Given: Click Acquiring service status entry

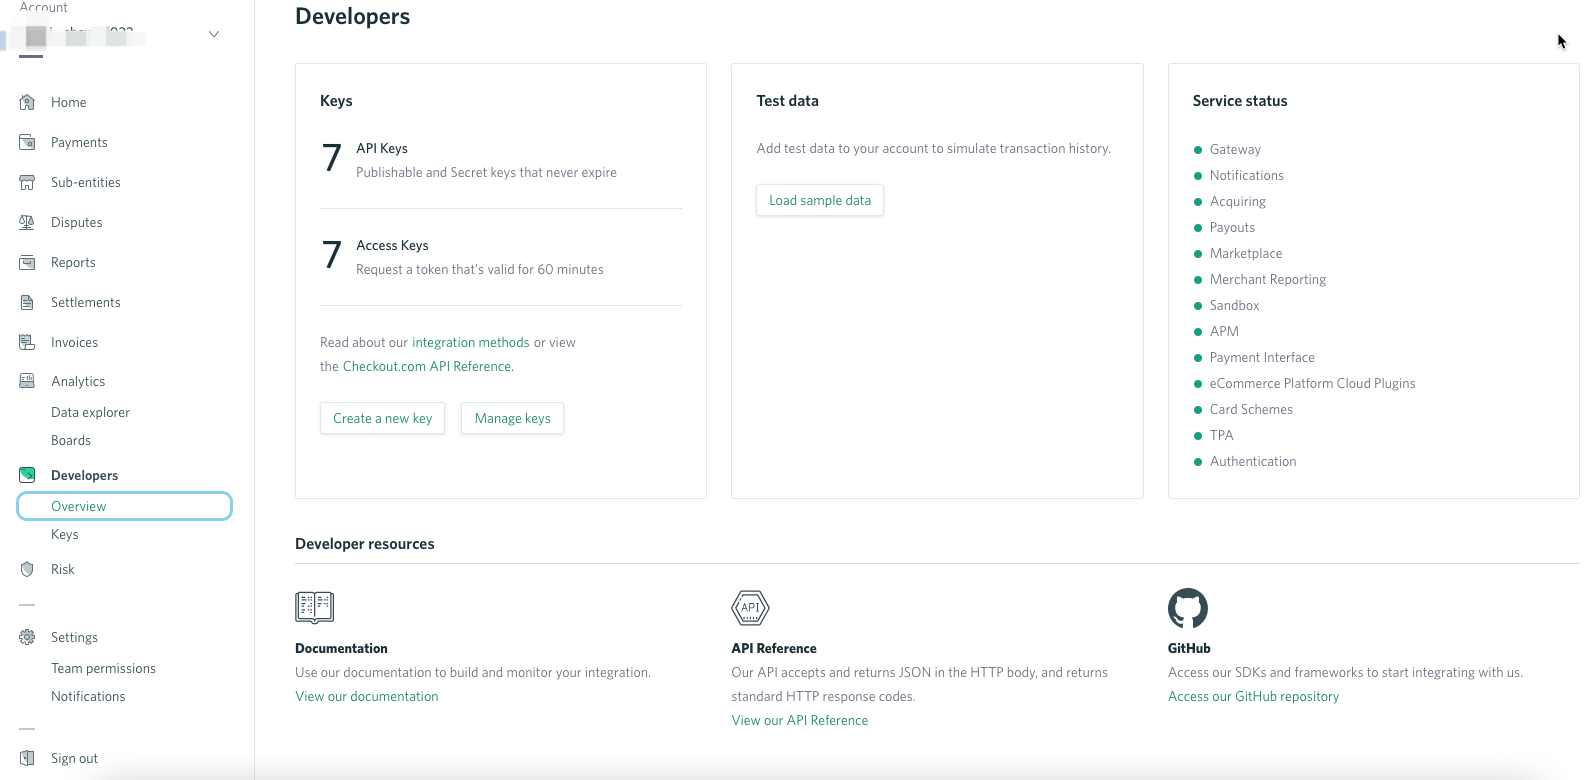Looking at the screenshot, I should (1238, 201).
